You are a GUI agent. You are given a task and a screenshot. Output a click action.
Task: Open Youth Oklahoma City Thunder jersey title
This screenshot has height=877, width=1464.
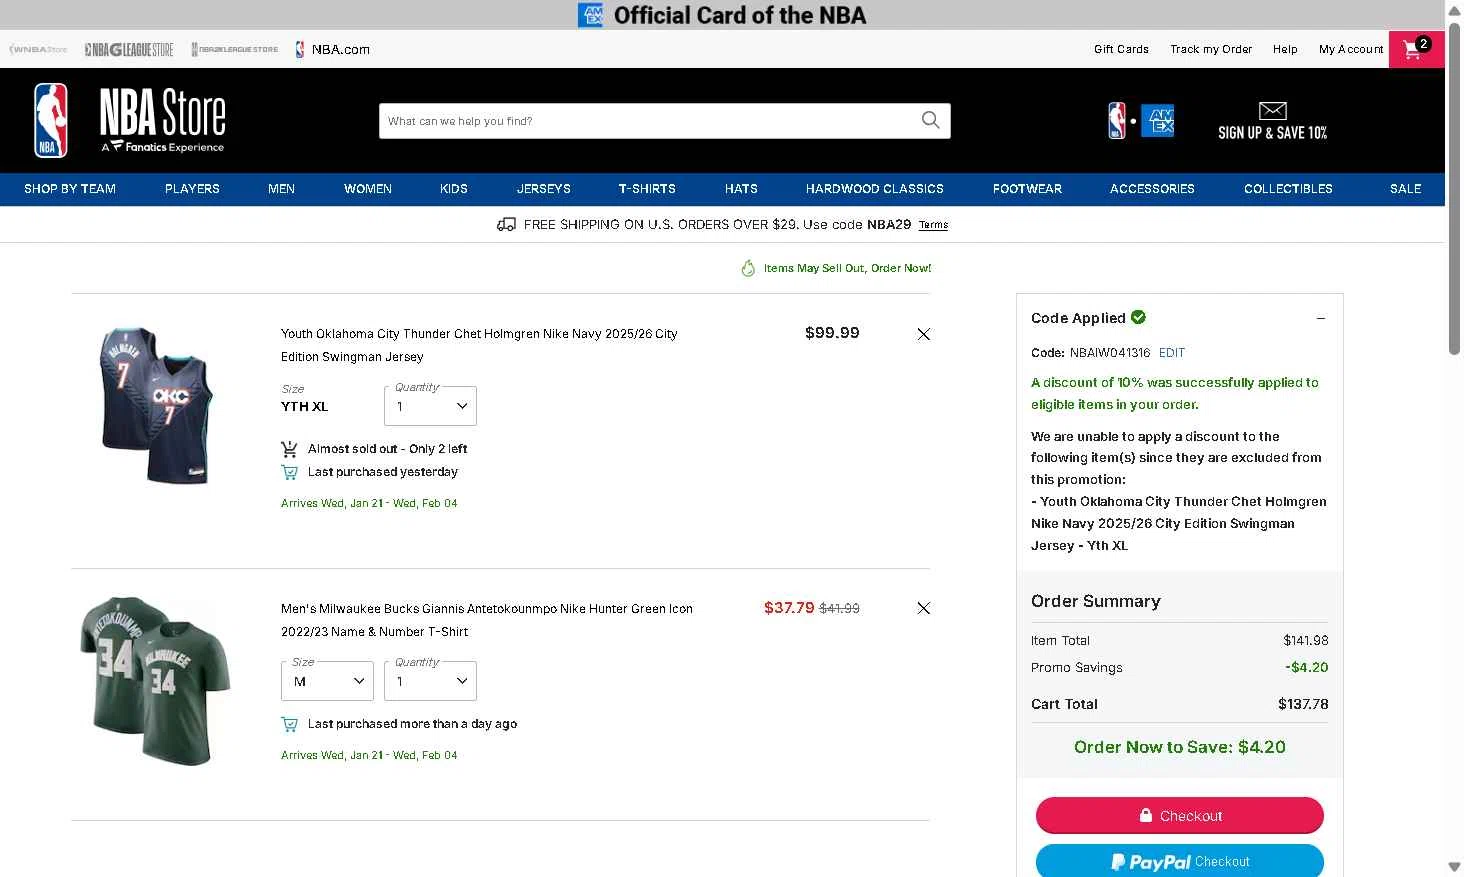pos(479,345)
